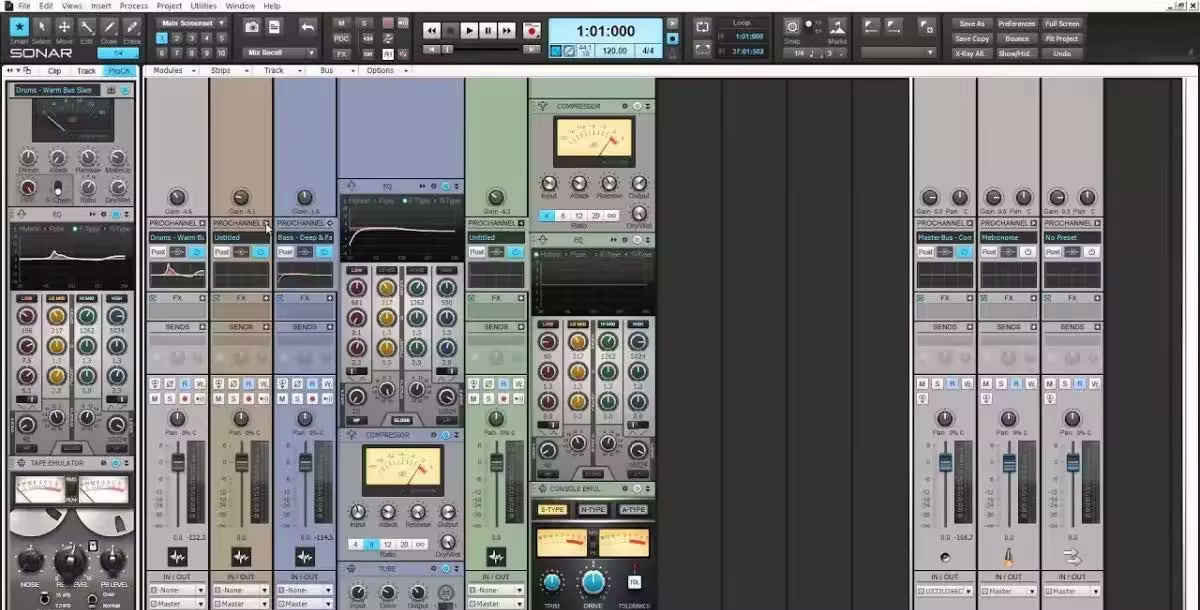Switch to the Track inspector tab

pyautogui.click(x=86, y=71)
